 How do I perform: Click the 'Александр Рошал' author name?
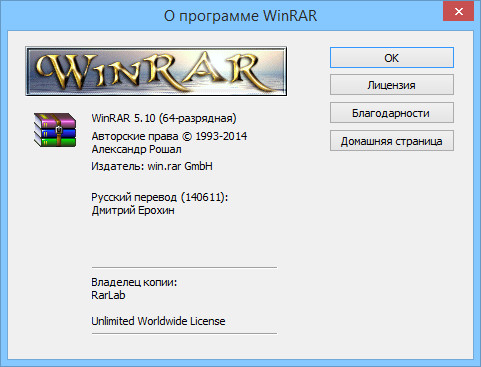pos(136,149)
